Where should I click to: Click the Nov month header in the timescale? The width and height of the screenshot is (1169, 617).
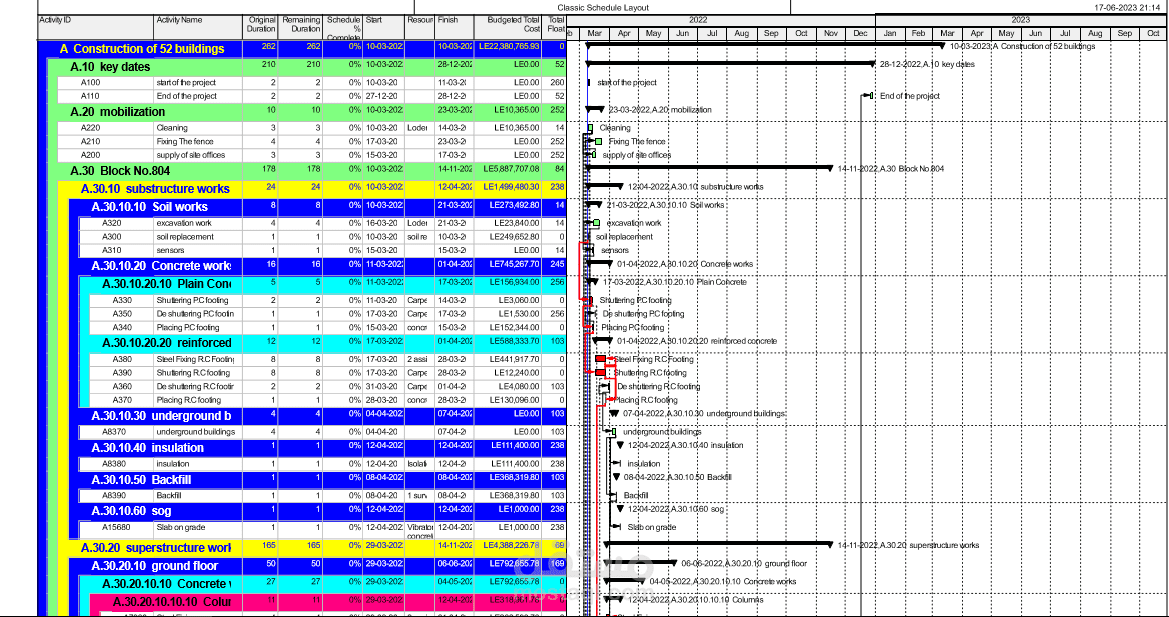[831, 34]
